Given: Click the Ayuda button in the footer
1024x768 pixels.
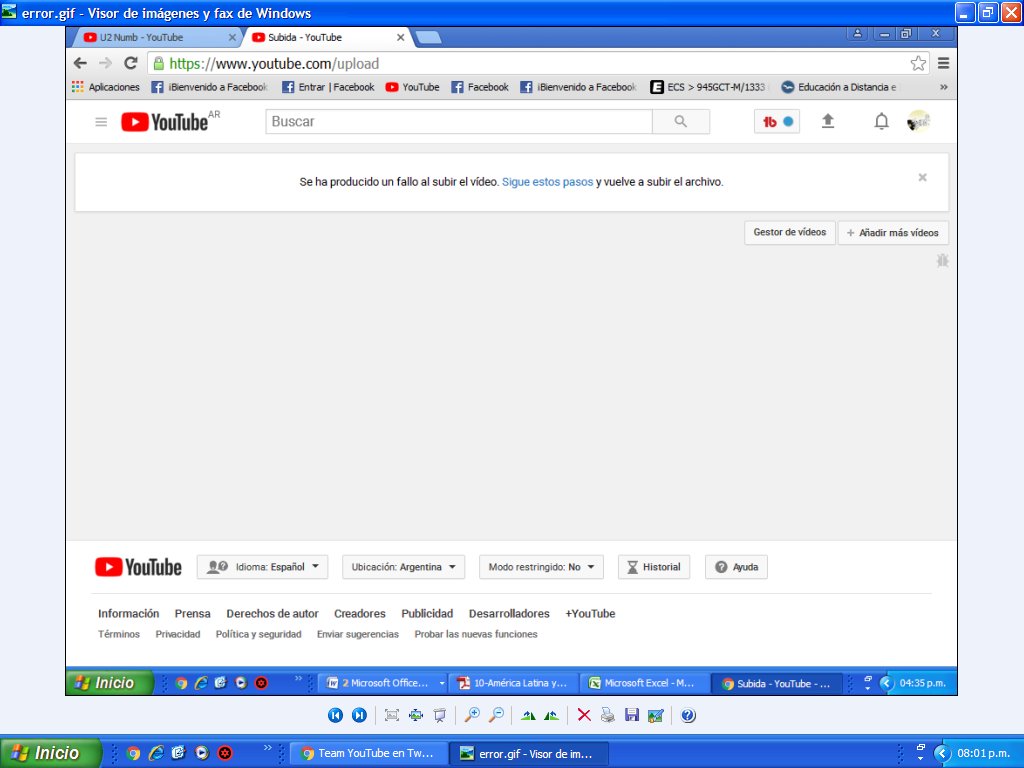Looking at the screenshot, I should [x=736, y=567].
